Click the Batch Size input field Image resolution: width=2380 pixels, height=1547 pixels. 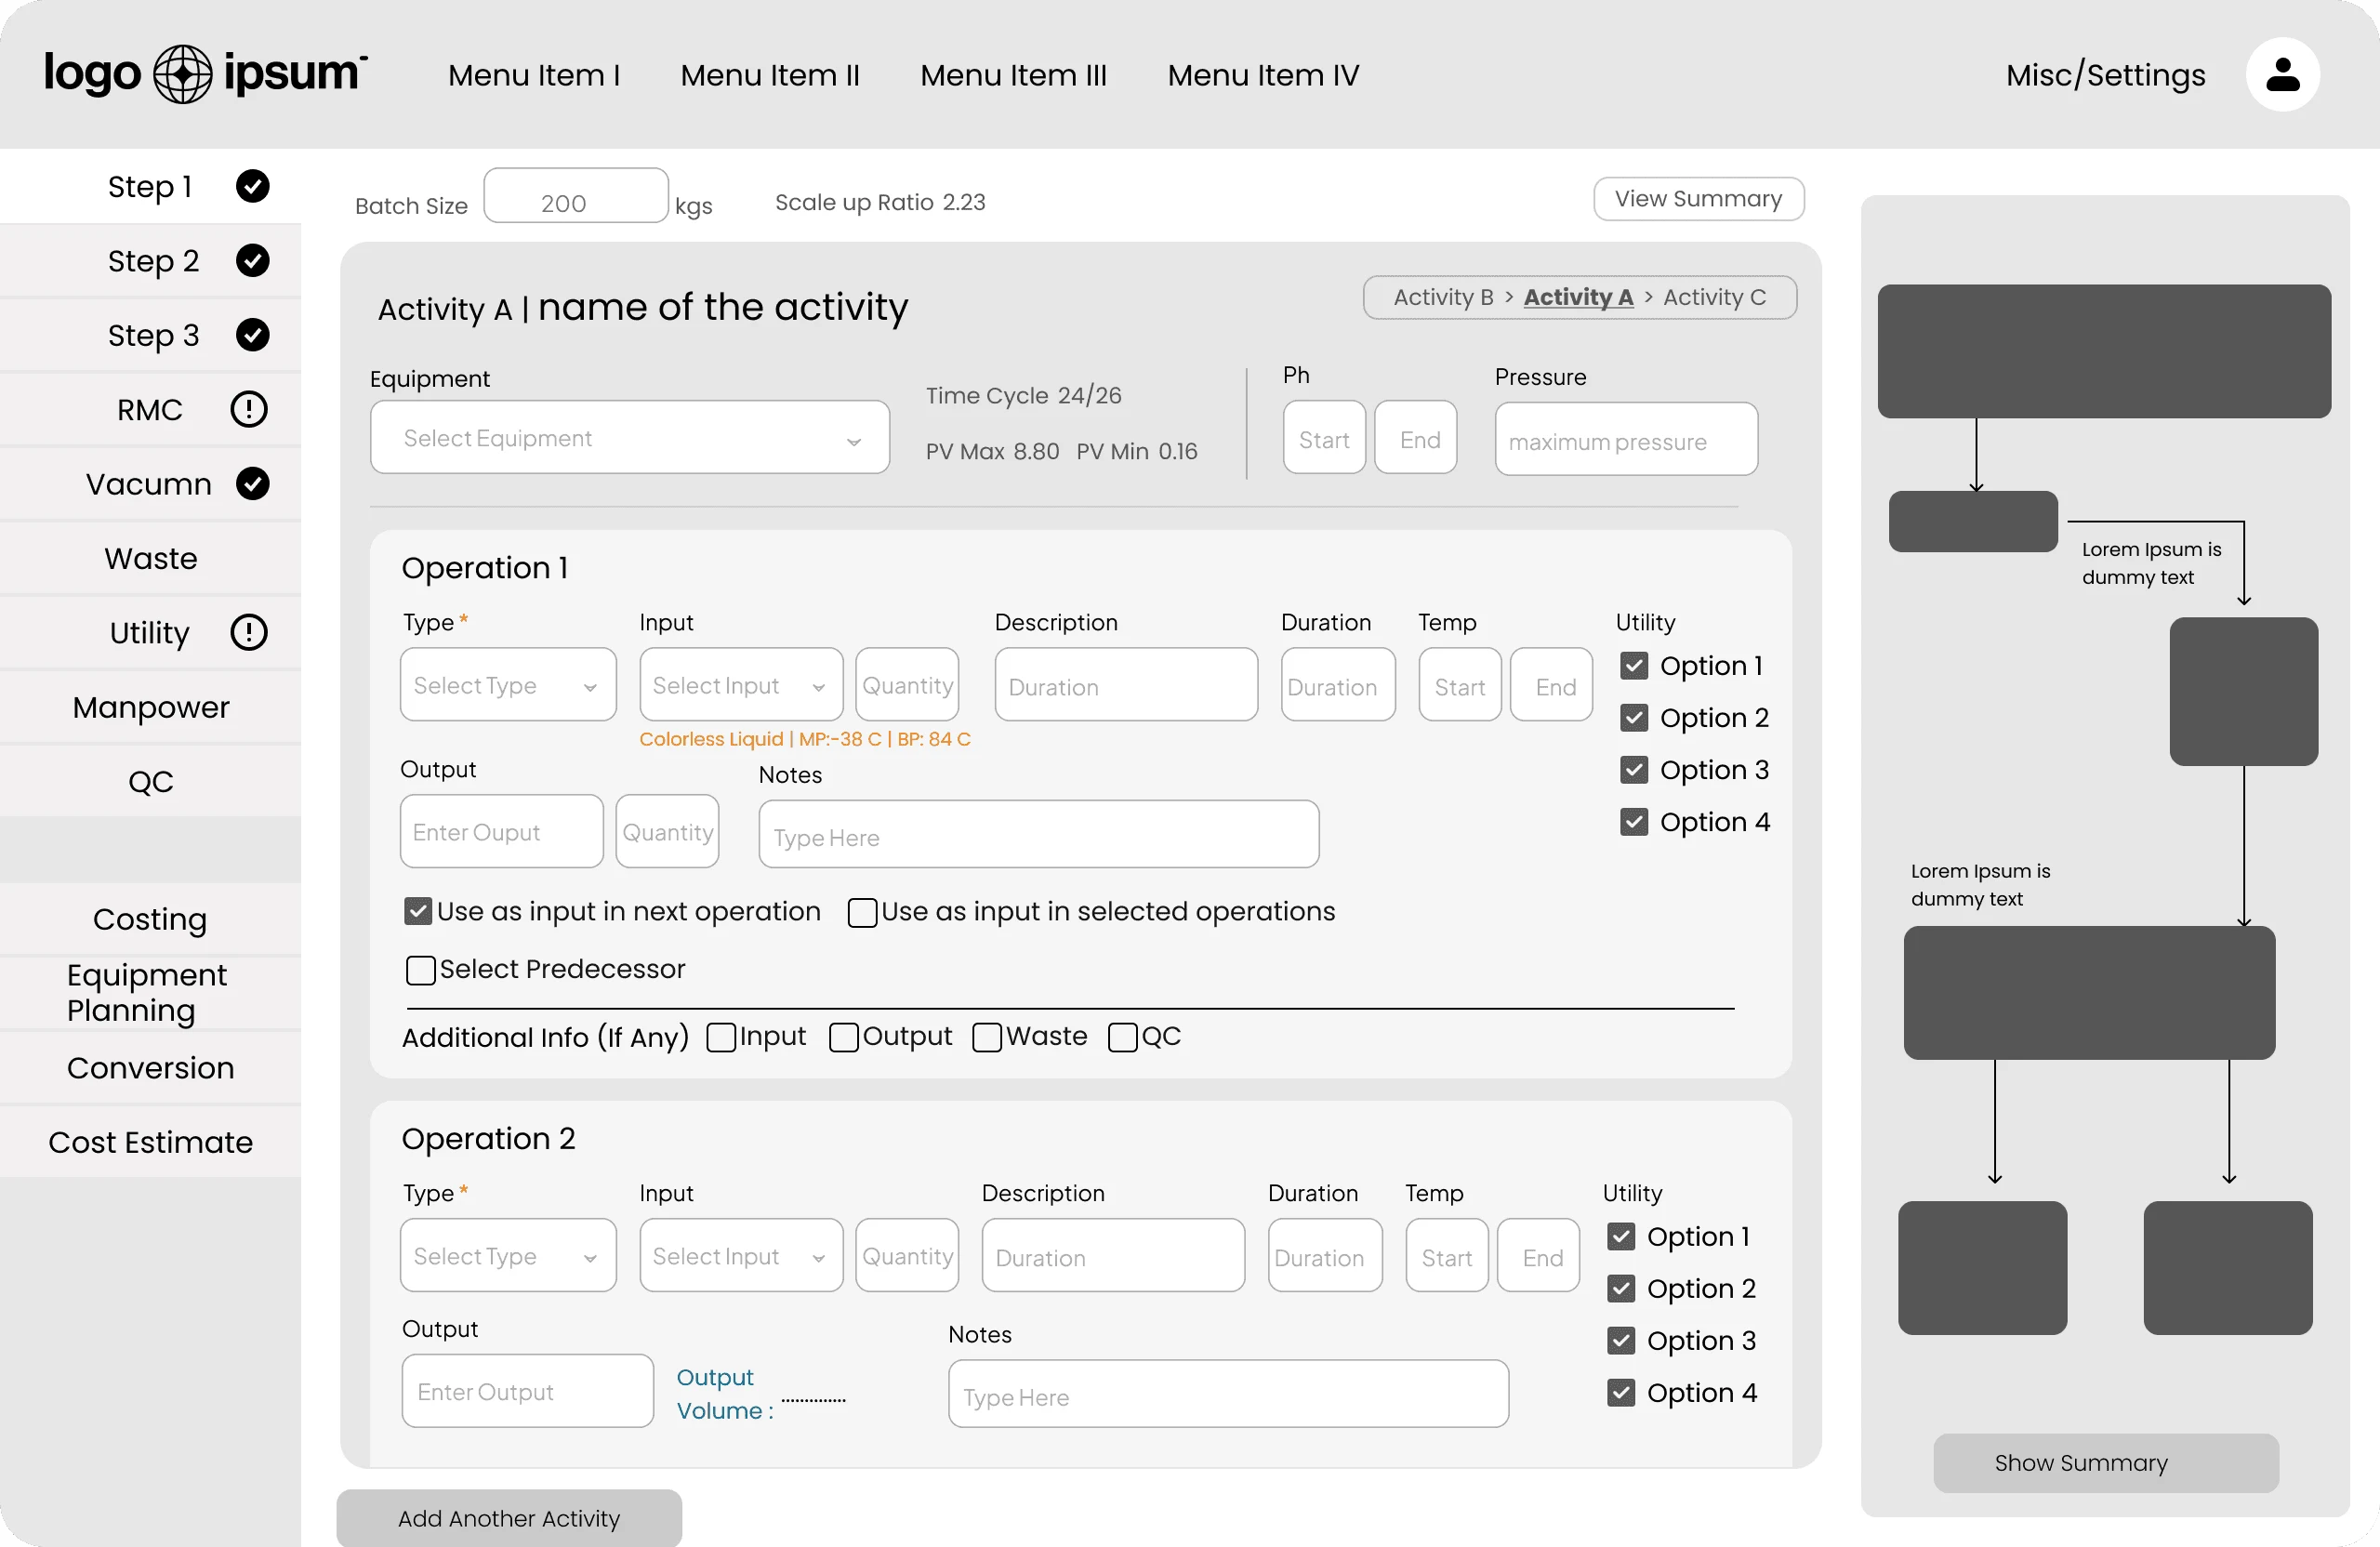(x=575, y=203)
